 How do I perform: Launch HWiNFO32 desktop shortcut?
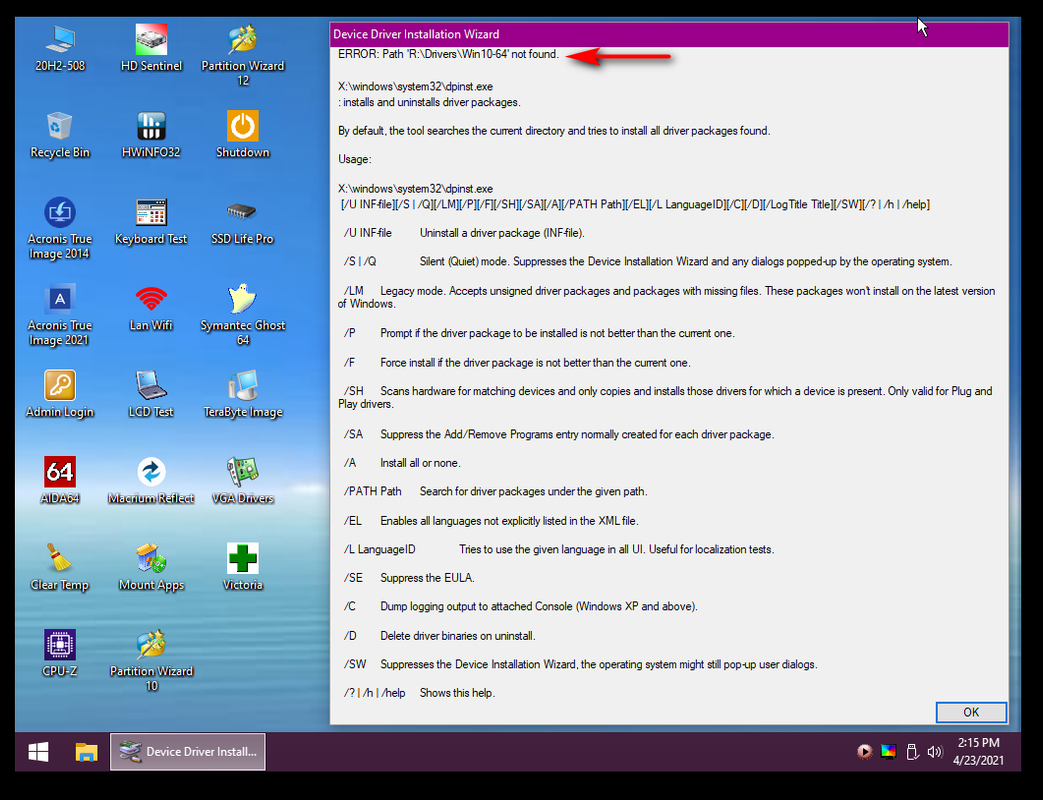(151, 135)
